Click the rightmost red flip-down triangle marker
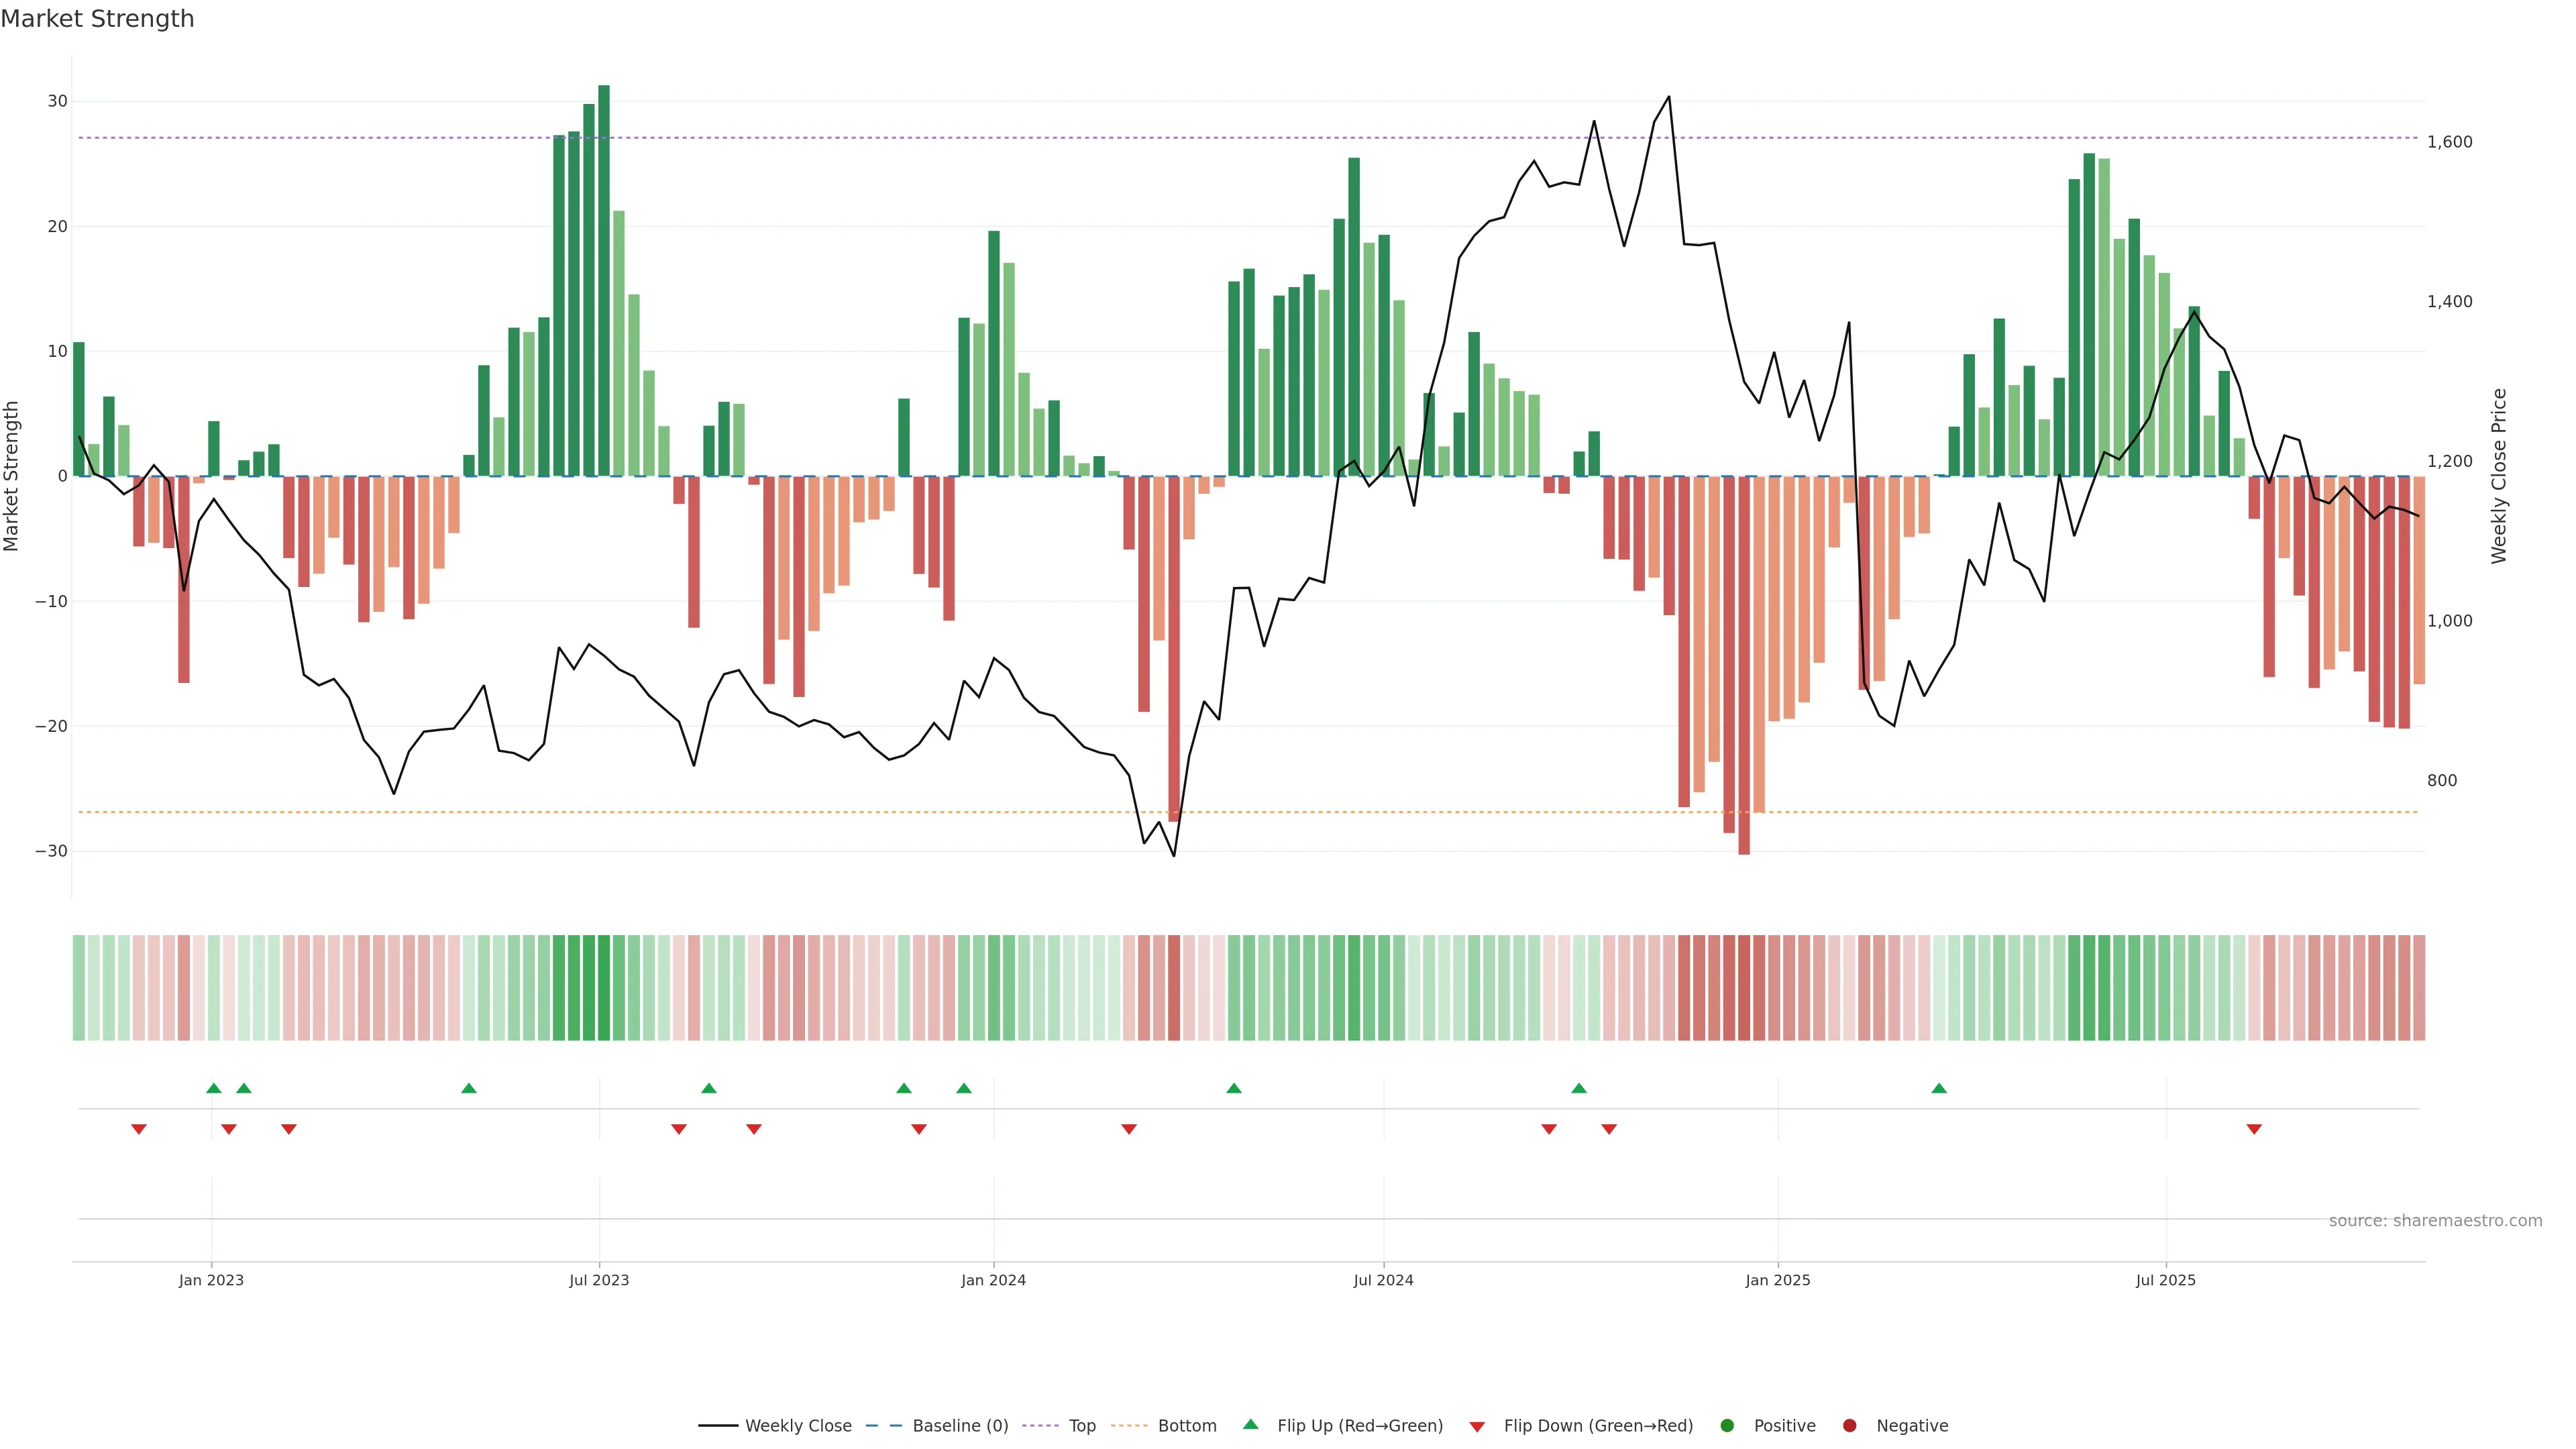Screen dimensions: 2576x1449 [2254, 1129]
